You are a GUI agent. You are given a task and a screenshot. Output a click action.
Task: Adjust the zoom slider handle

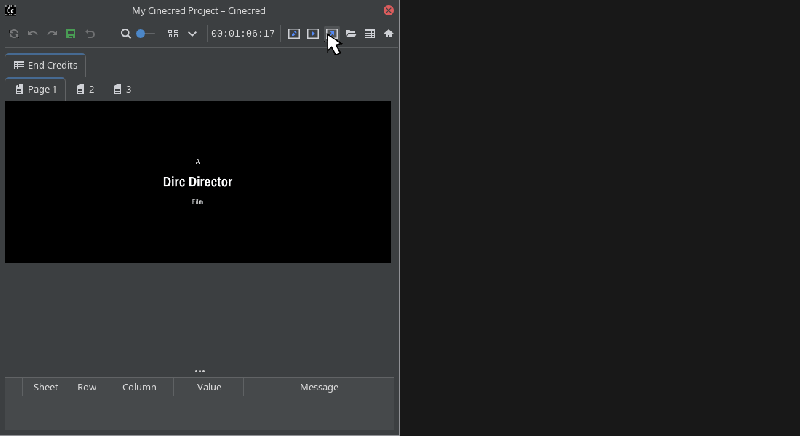click(x=141, y=34)
